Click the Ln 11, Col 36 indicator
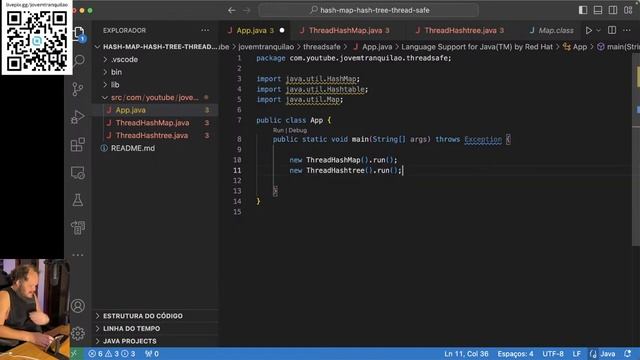The image size is (640, 360). tap(466, 354)
